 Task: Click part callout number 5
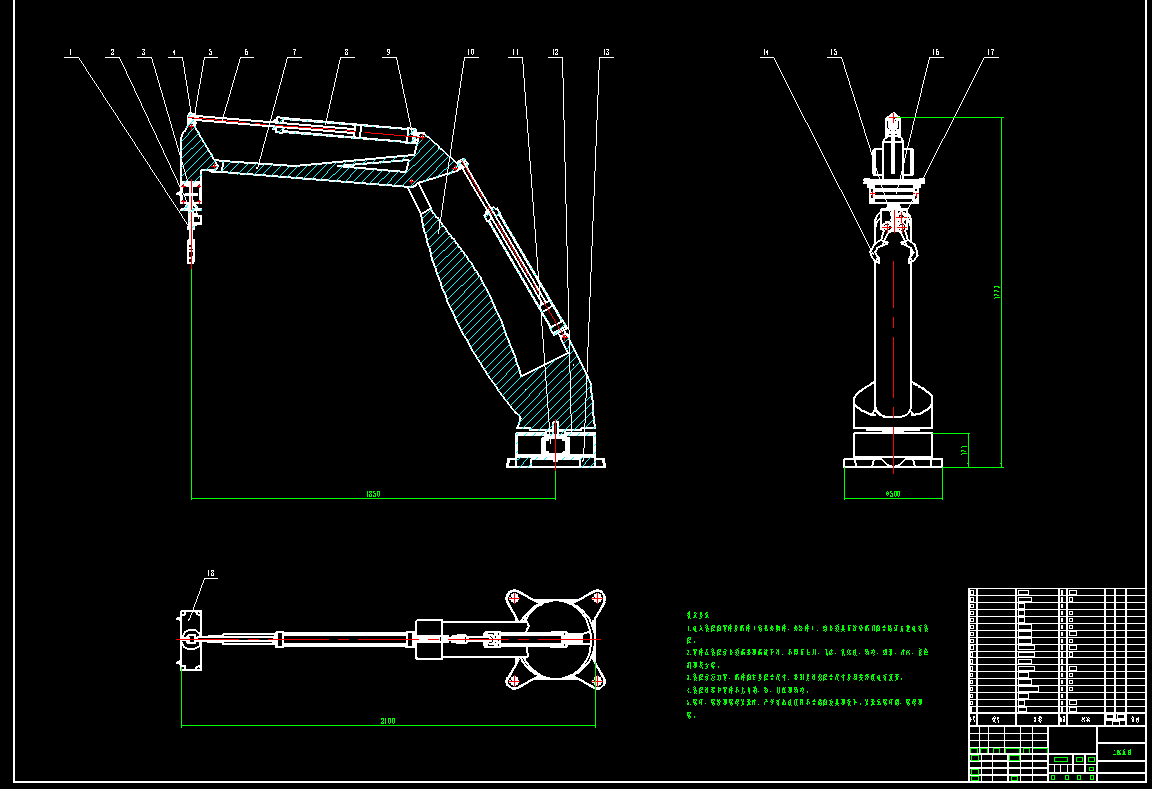point(210,52)
